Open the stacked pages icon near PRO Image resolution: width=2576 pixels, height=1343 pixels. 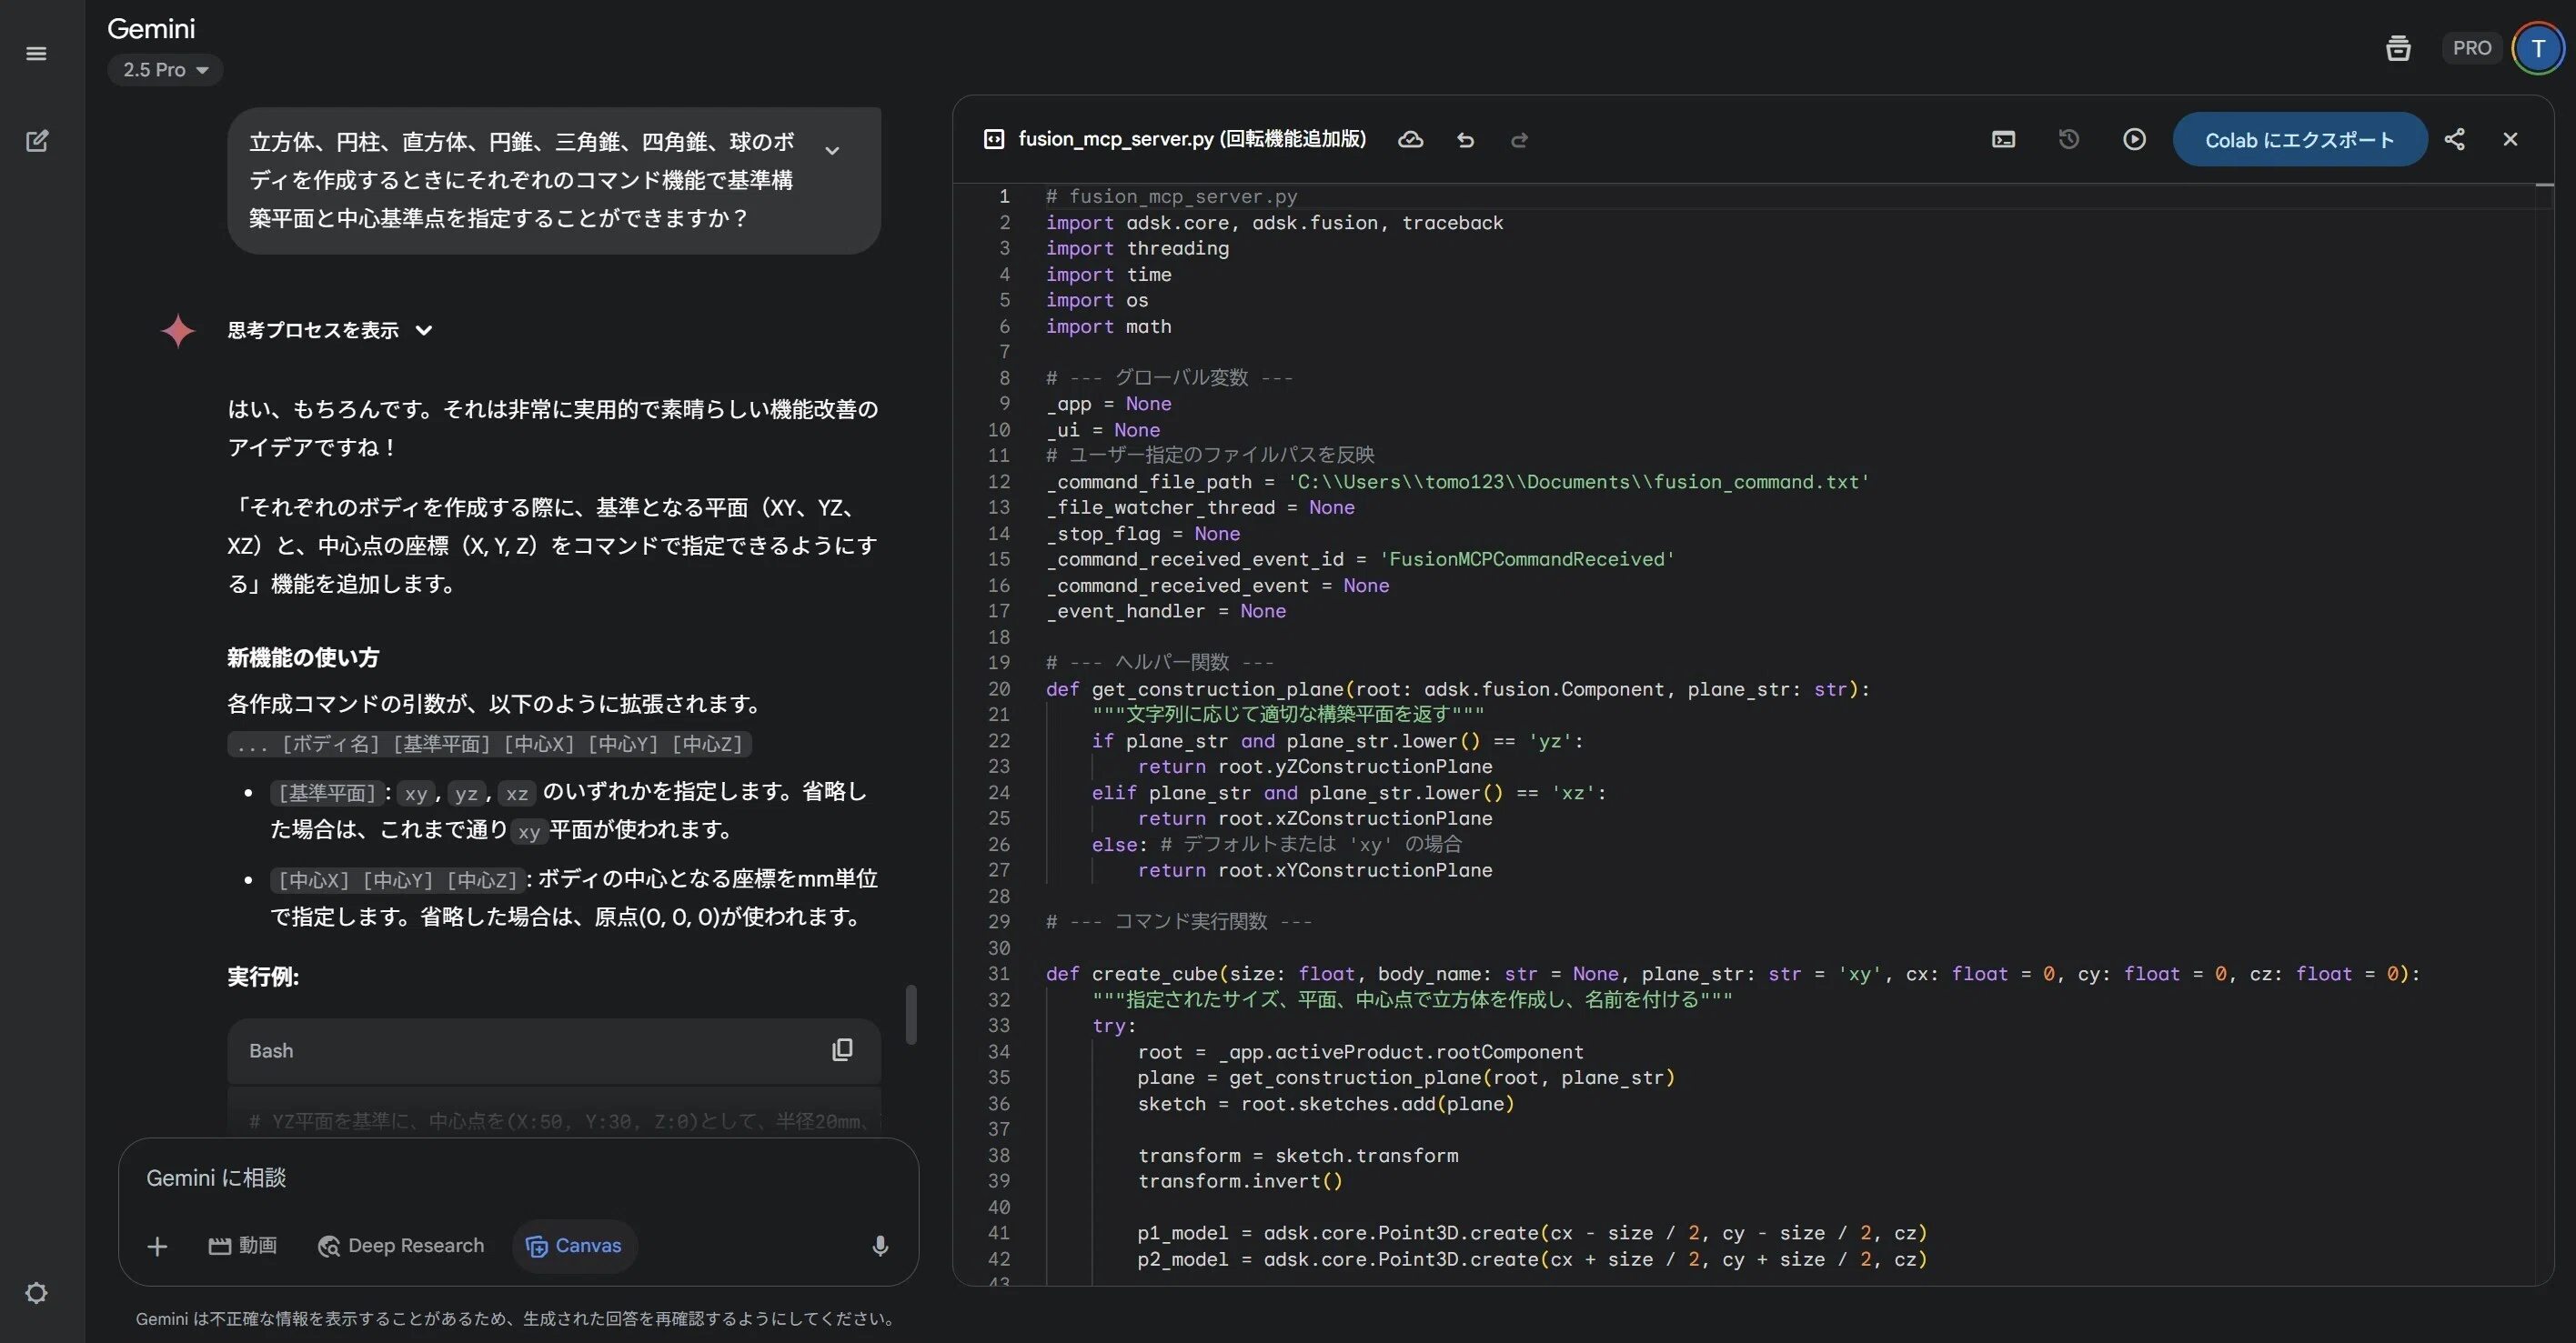(x=2398, y=48)
